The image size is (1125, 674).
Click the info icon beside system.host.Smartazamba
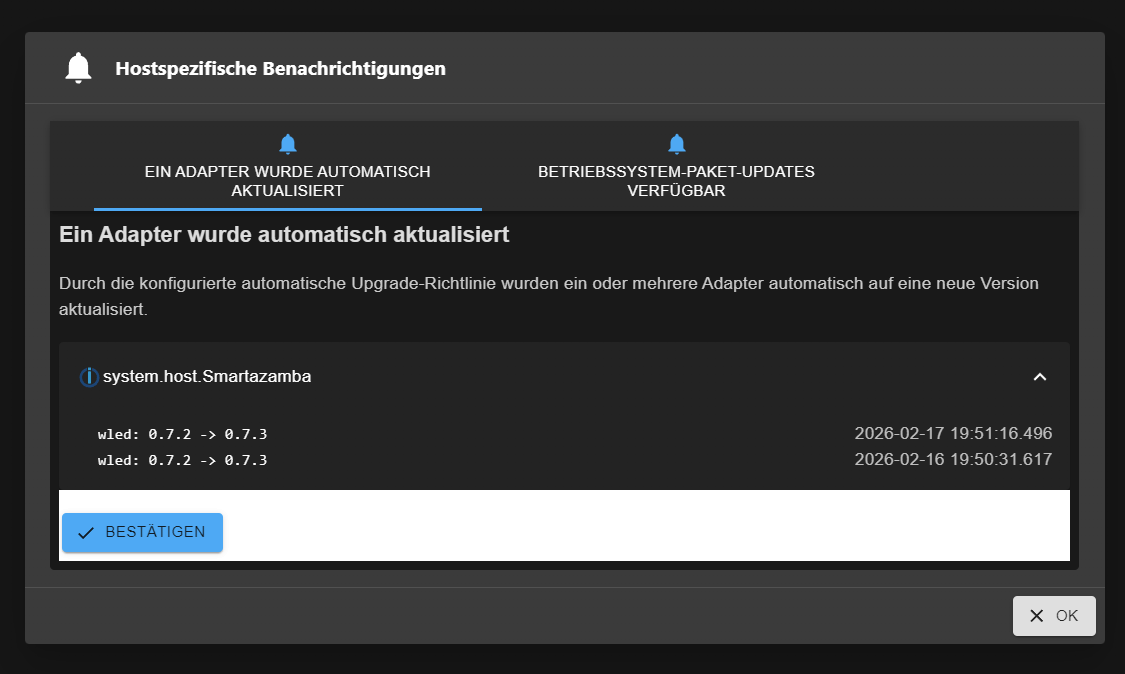coord(89,377)
